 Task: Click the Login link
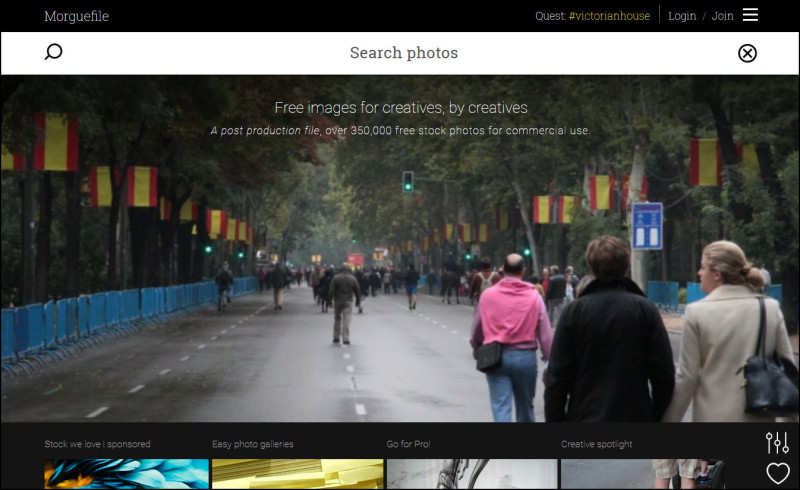682,16
